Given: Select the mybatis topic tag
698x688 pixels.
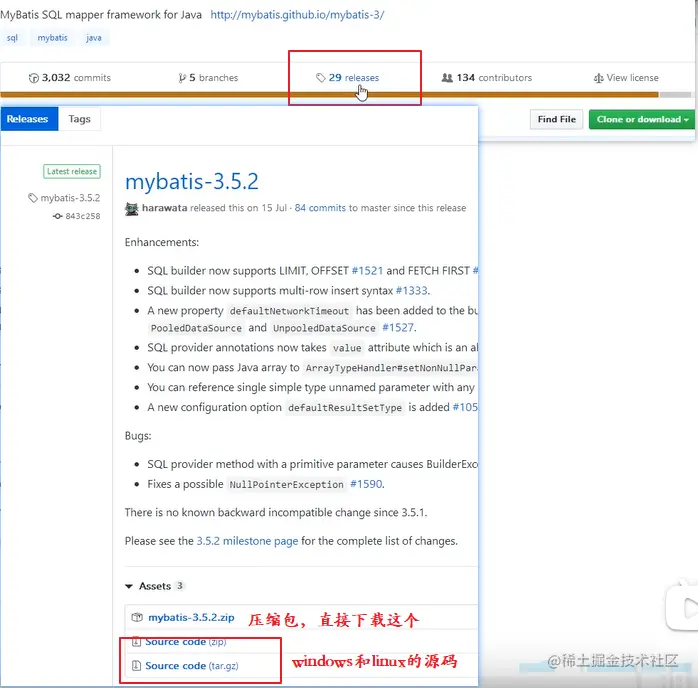Looking at the screenshot, I should [x=53, y=38].
